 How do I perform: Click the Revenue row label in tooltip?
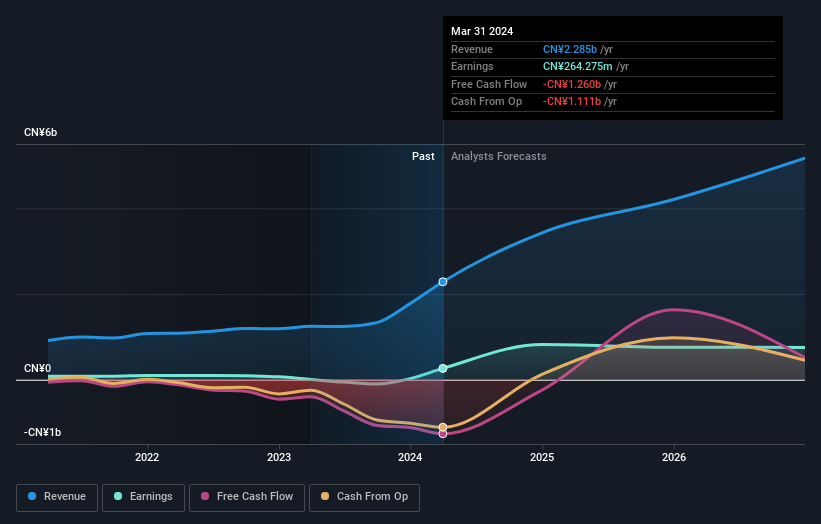pyautogui.click(x=472, y=49)
